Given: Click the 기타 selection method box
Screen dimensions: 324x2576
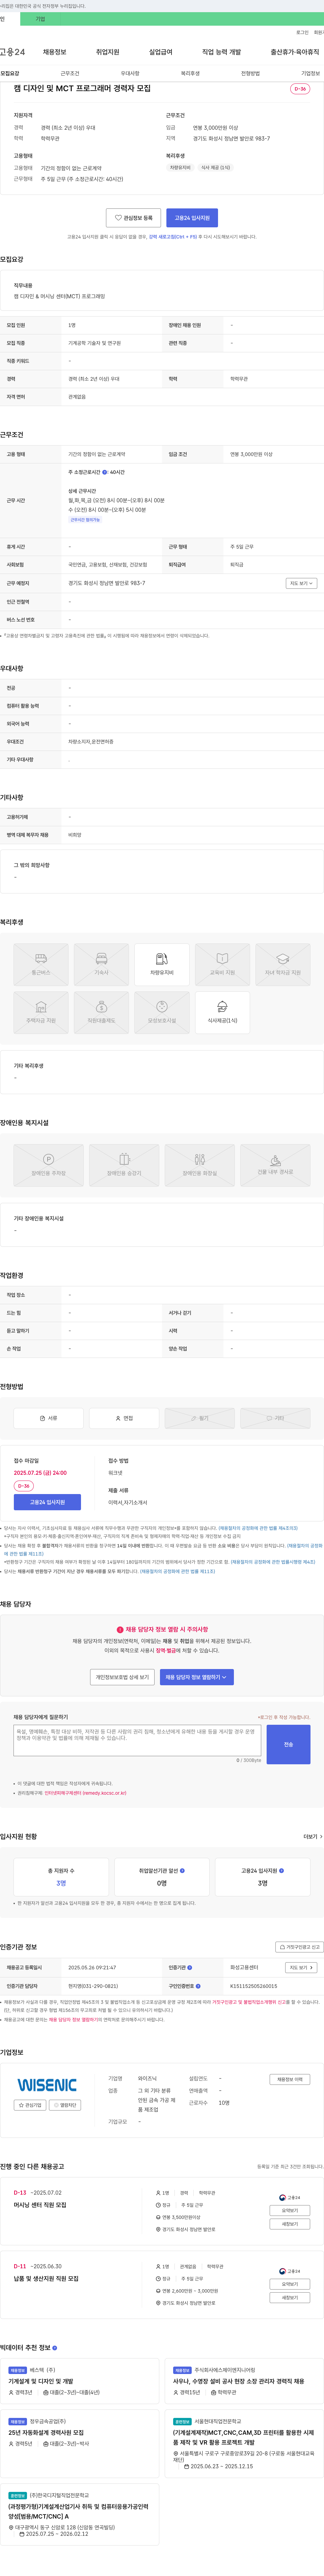Looking at the screenshot, I should coord(275,1418).
